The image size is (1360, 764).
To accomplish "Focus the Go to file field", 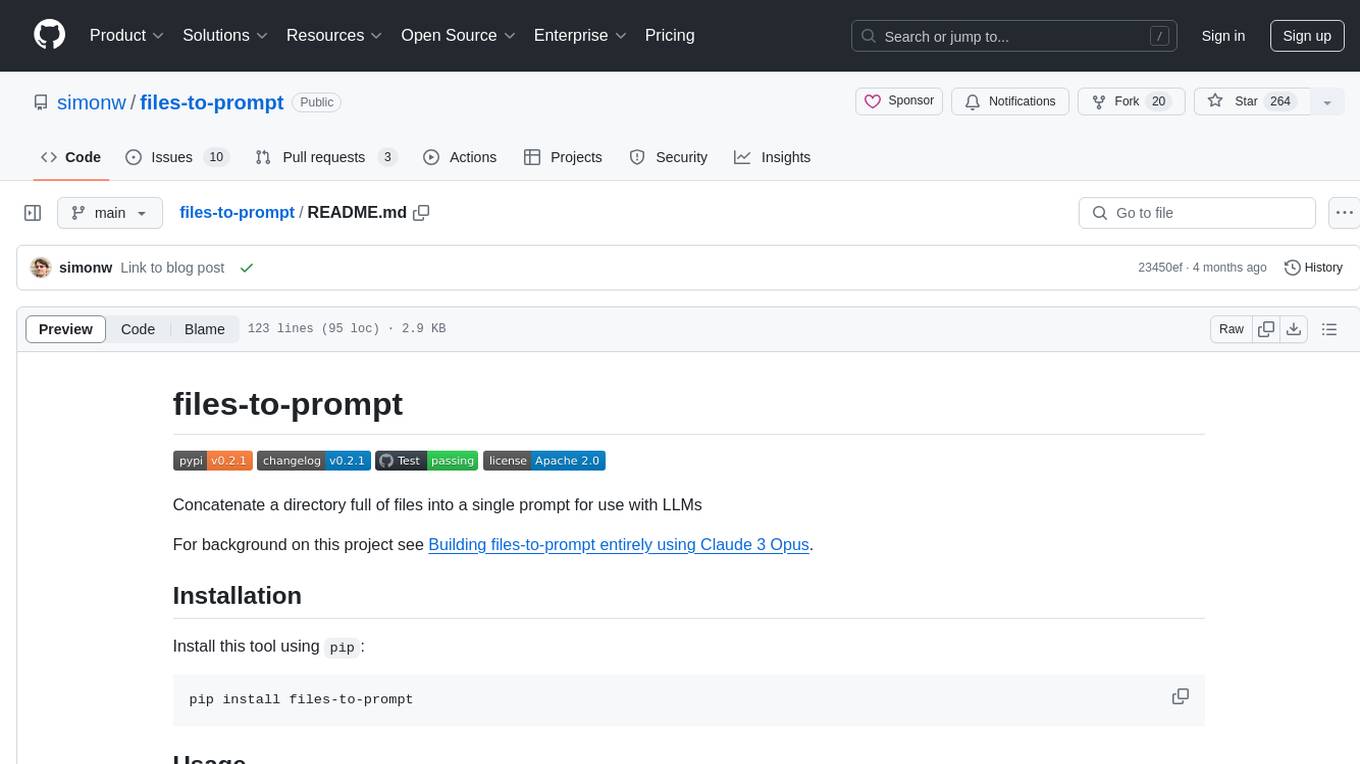I will [x=1197, y=213].
